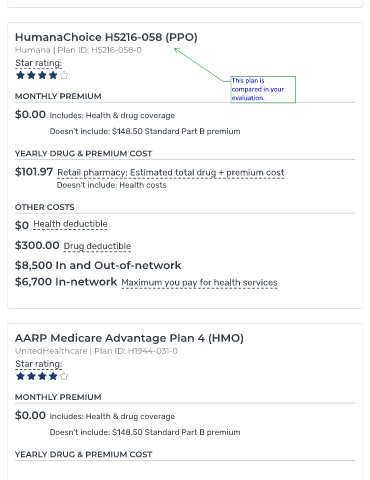
Task: Click the empty fifth star on AARP plan
Action: (64, 376)
